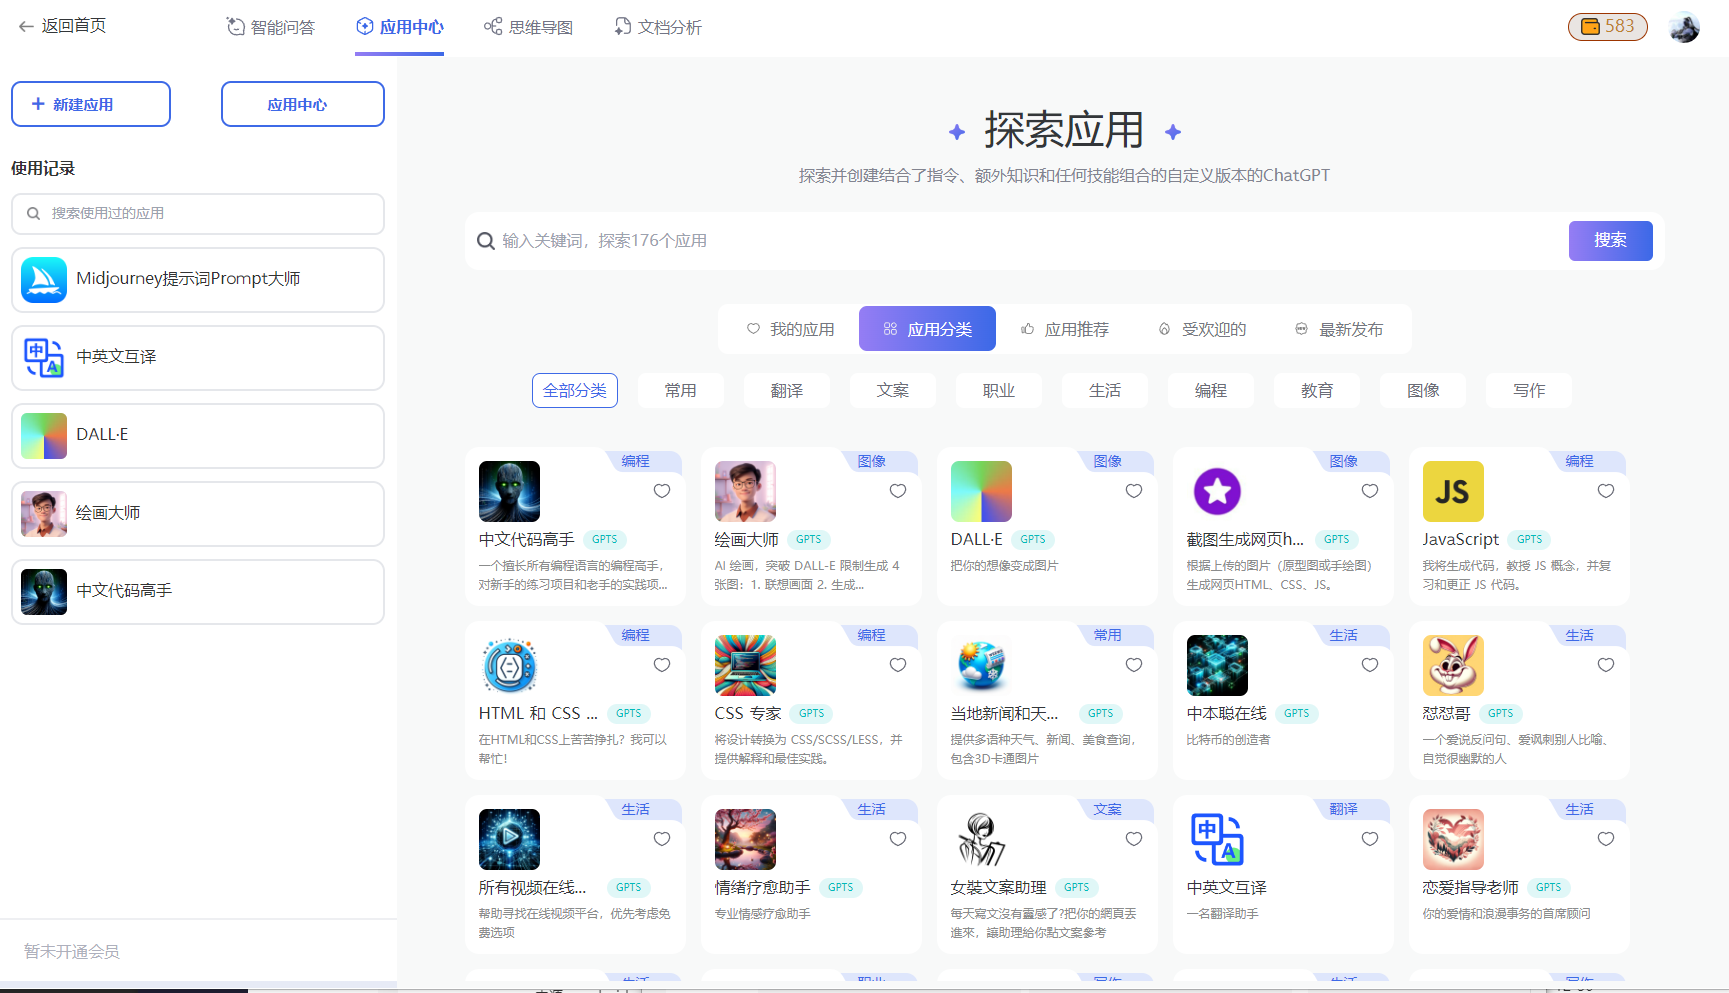
Task: Click the 返回首页 link
Action: (74, 26)
